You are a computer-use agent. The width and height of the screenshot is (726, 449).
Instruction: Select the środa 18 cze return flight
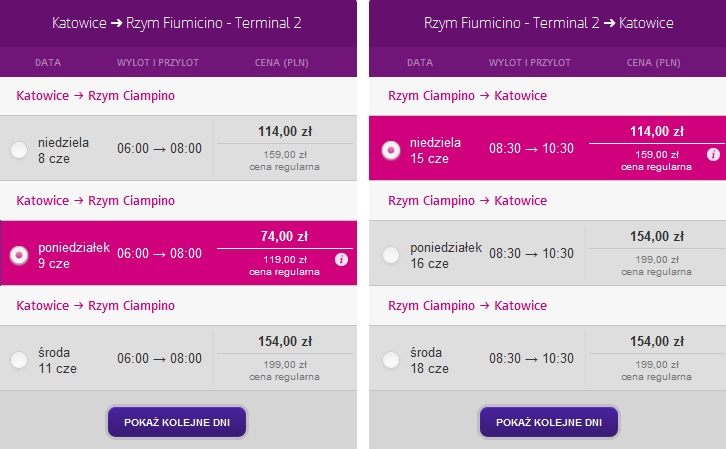391,360
